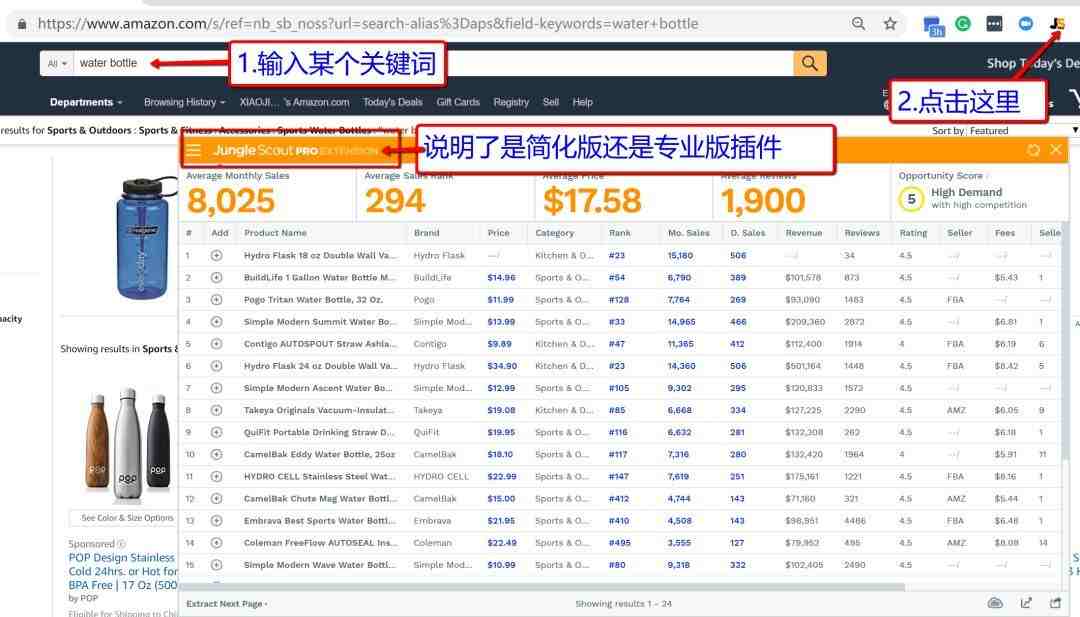Sort table by Product Name column
Screen dimensions: 1080x617
[x=276, y=233]
